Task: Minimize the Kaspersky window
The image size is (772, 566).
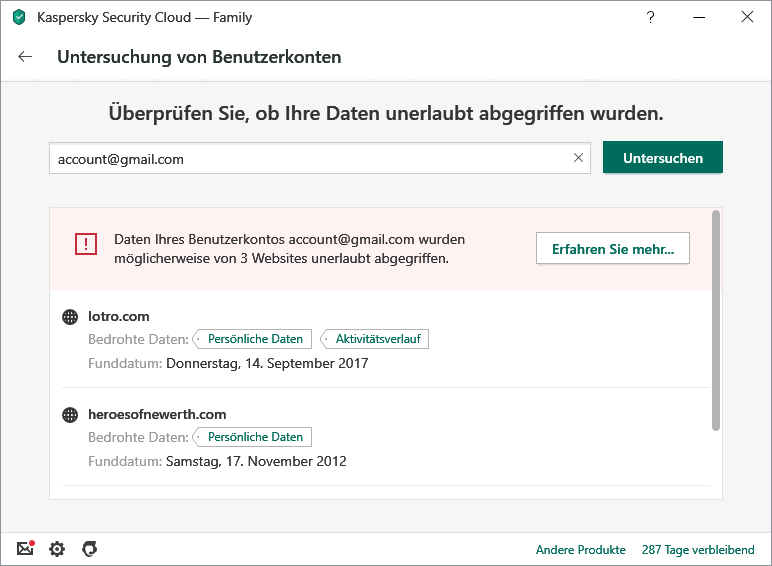Action: [699, 17]
